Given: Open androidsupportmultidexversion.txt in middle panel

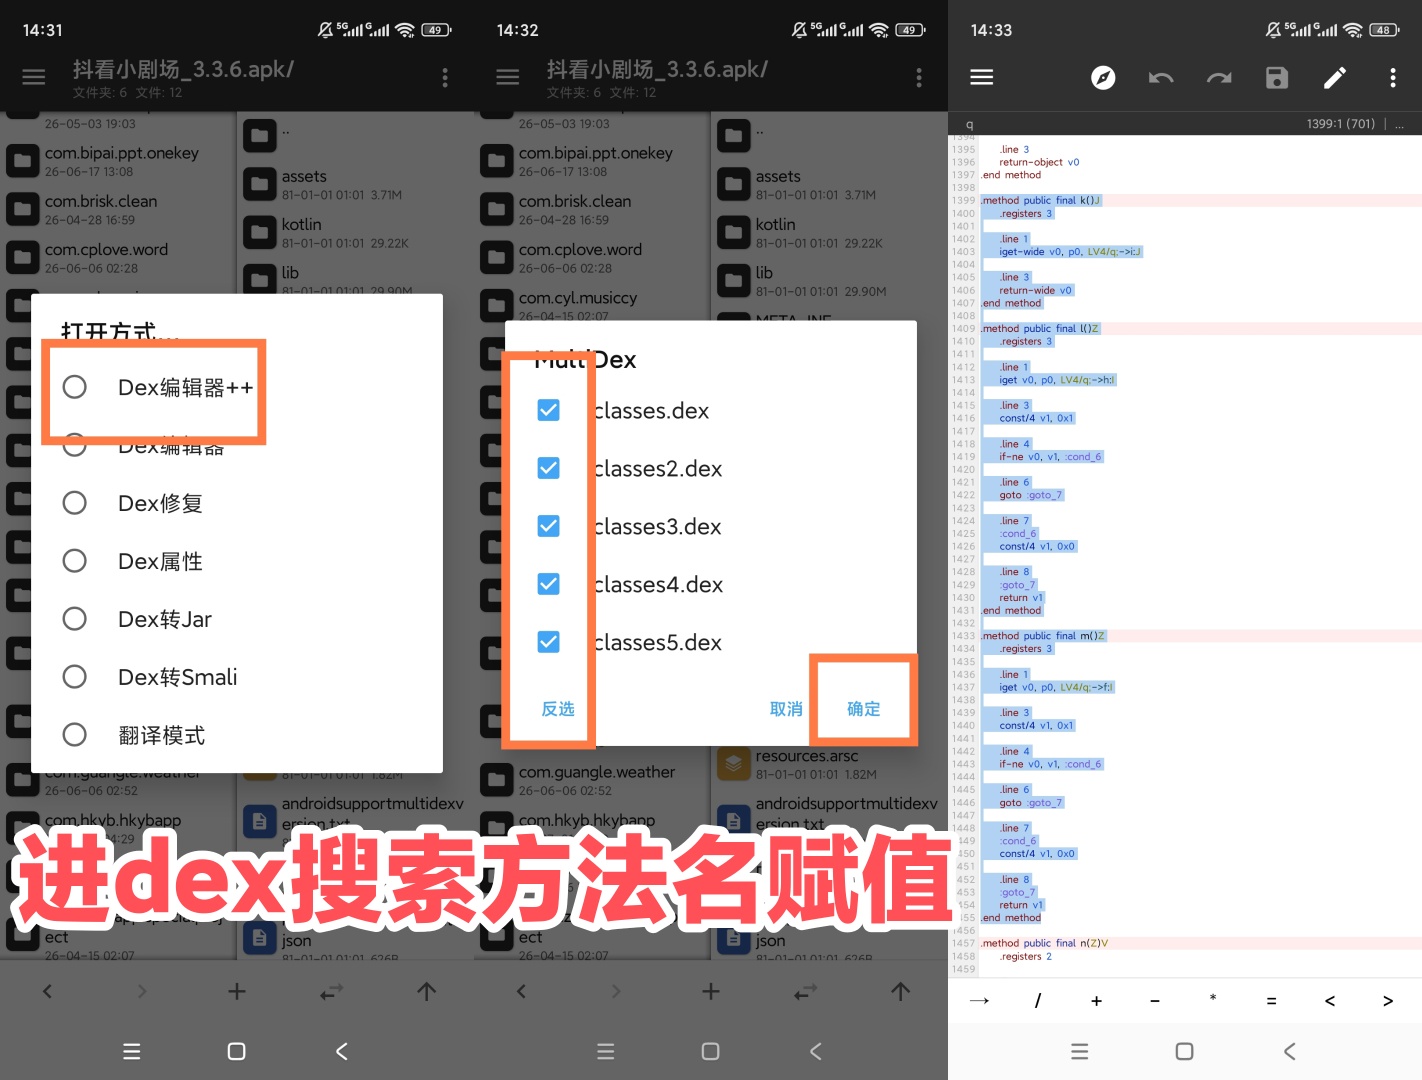Looking at the screenshot, I should [830, 815].
